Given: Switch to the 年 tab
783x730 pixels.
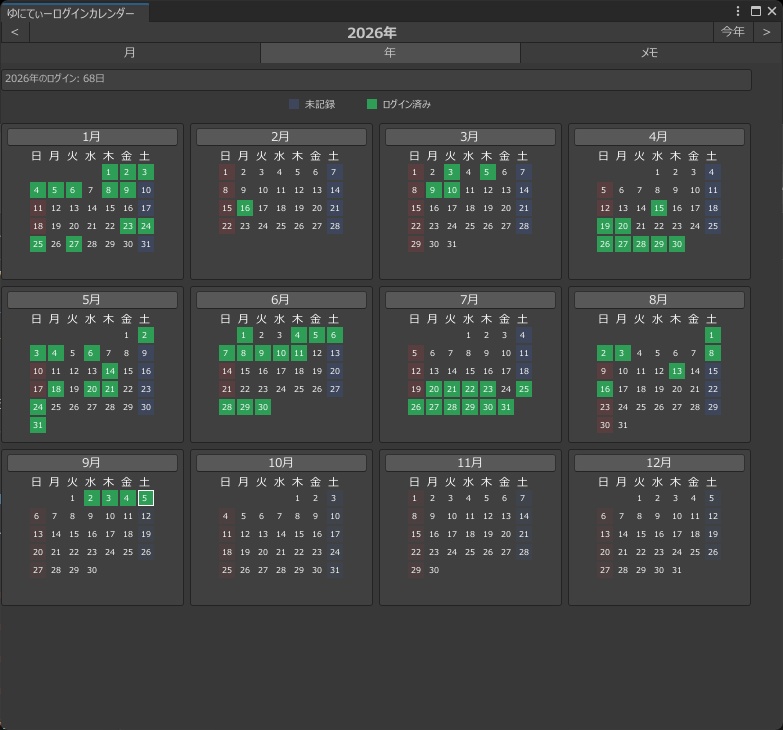Looking at the screenshot, I should 390,52.
